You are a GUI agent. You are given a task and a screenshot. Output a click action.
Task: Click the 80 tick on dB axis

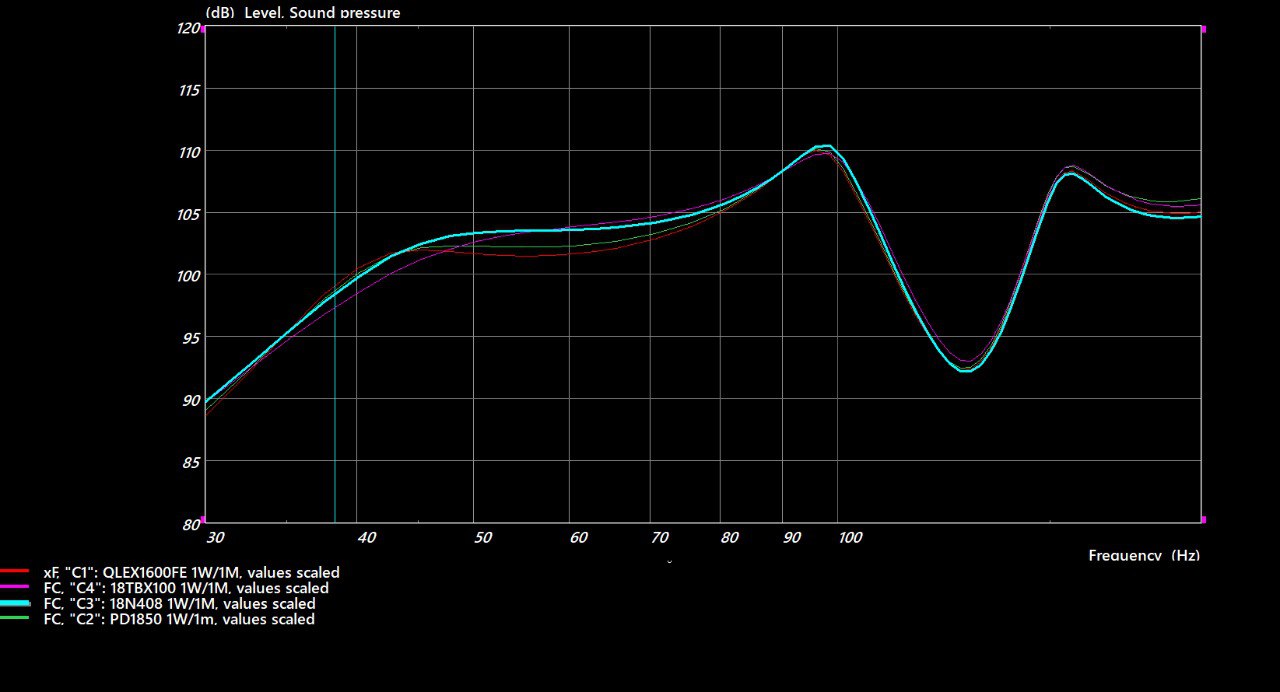tap(192, 523)
